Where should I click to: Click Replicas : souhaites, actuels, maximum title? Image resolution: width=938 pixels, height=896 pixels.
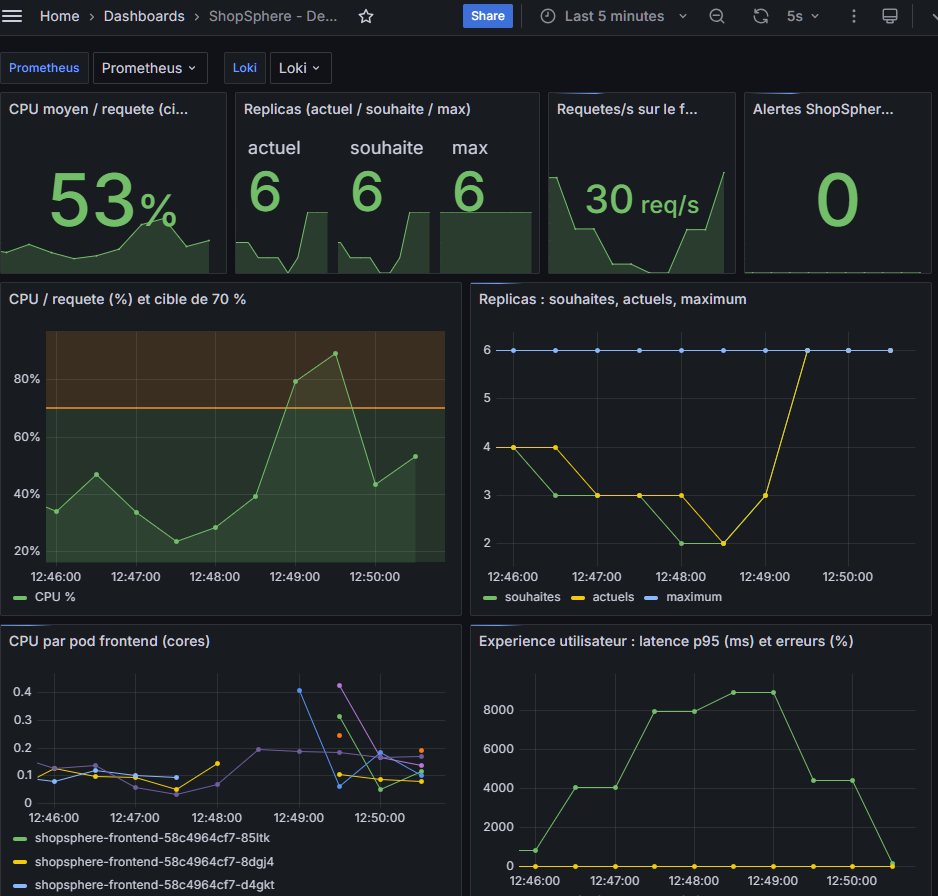point(613,299)
